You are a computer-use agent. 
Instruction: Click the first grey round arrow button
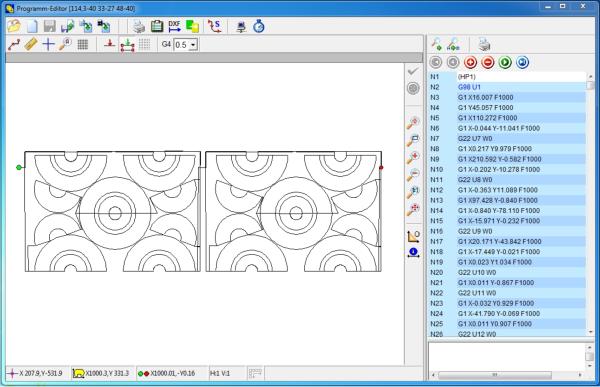435,62
